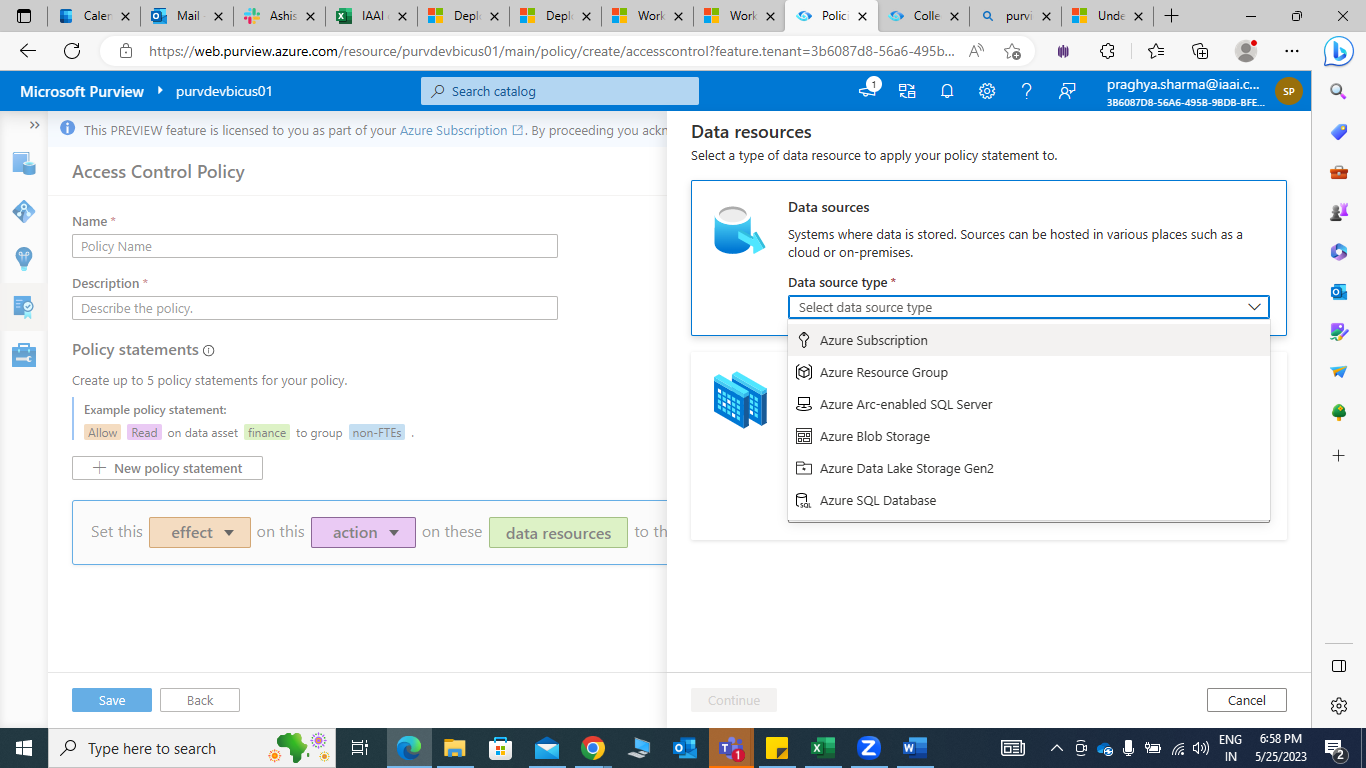Open a new browser tab

[x=1171, y=16]
